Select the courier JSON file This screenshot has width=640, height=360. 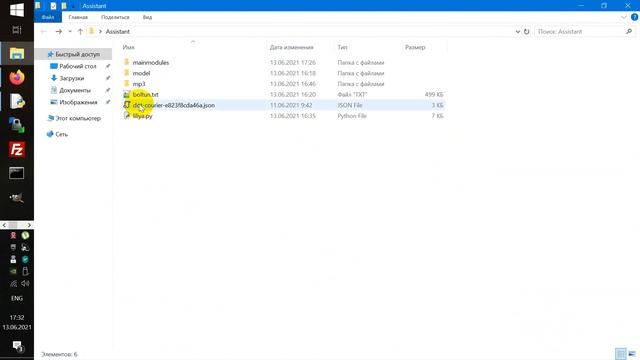(173, 105)
